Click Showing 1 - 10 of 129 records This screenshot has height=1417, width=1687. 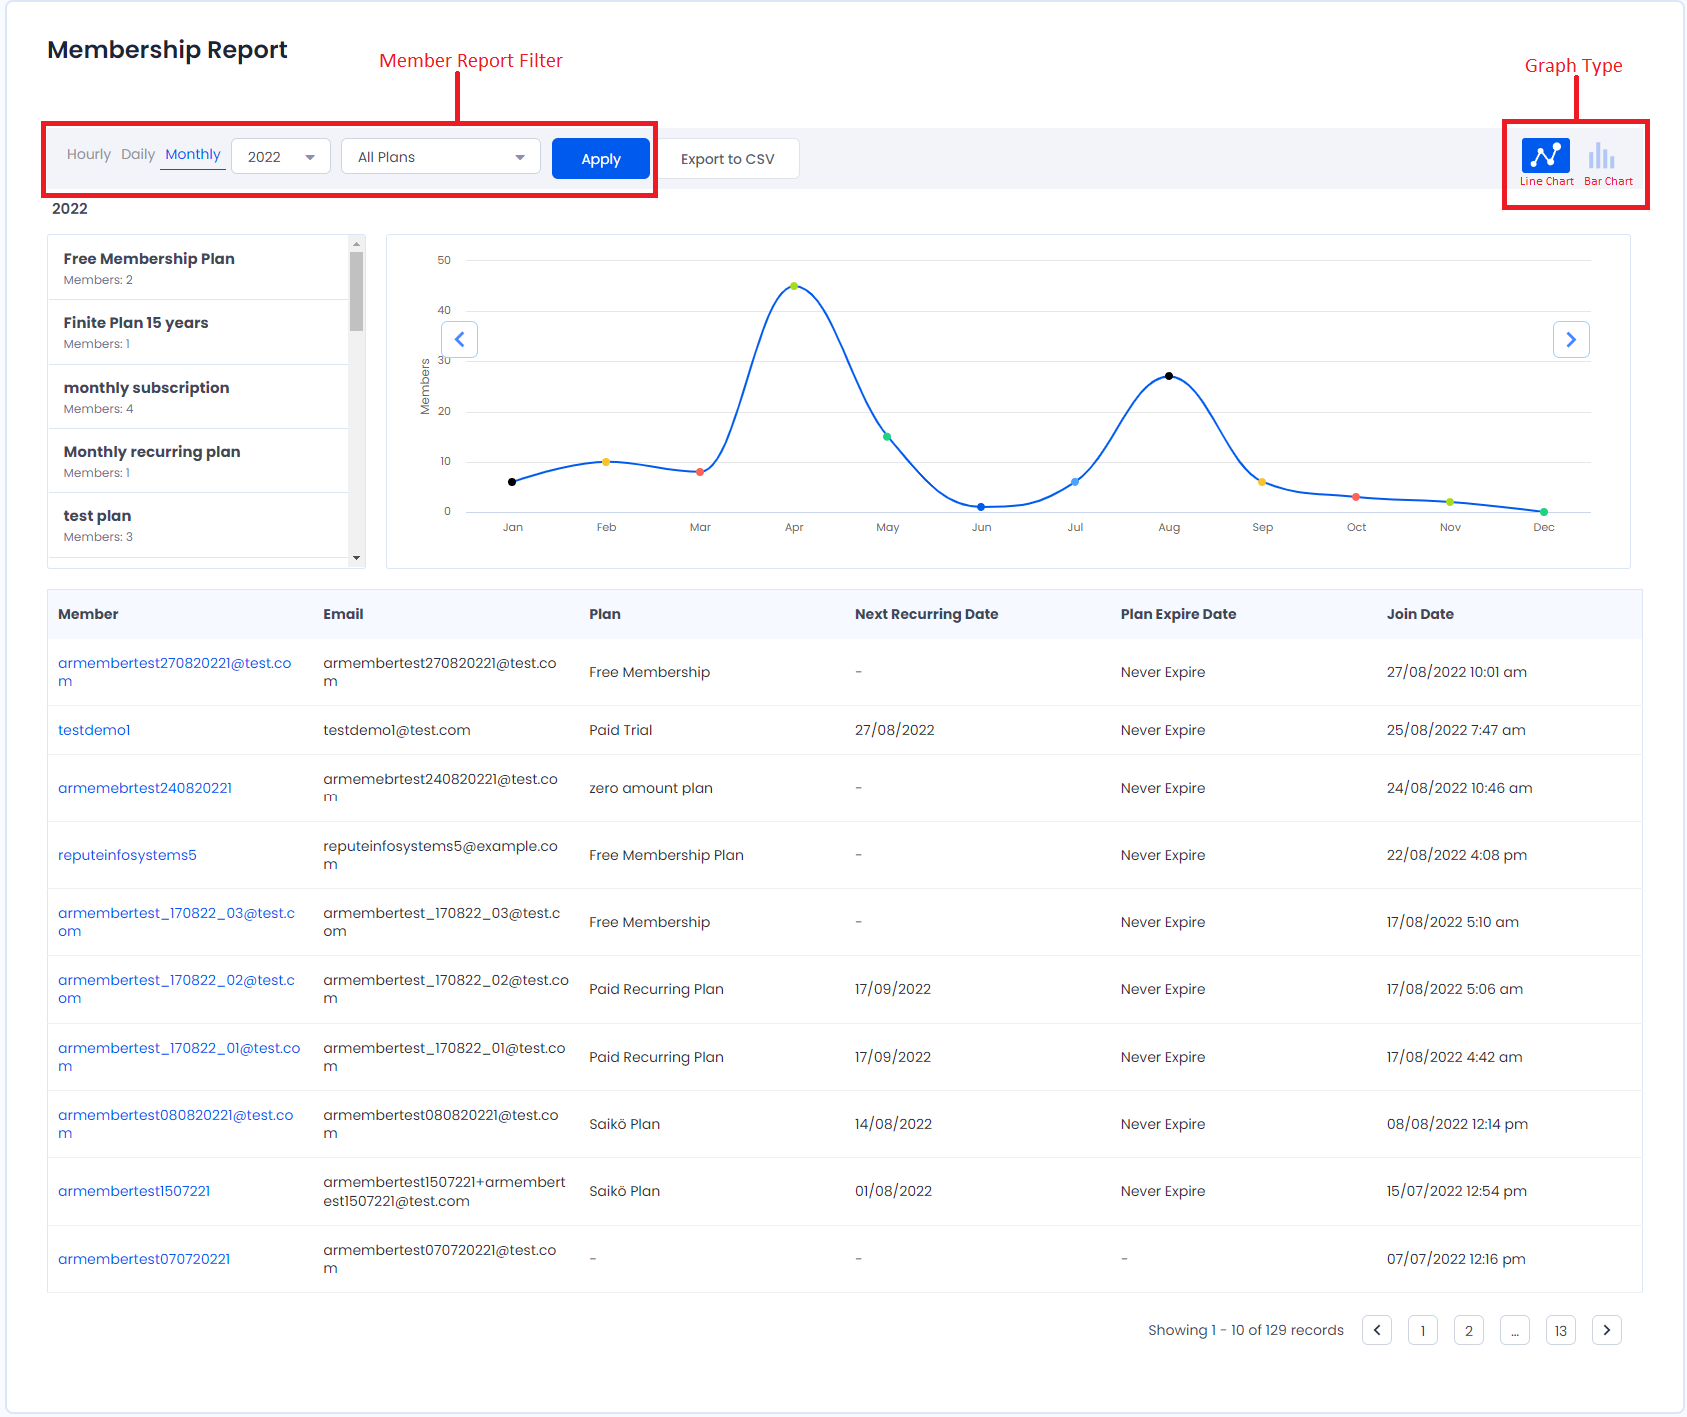(x=1246, y=1330)
